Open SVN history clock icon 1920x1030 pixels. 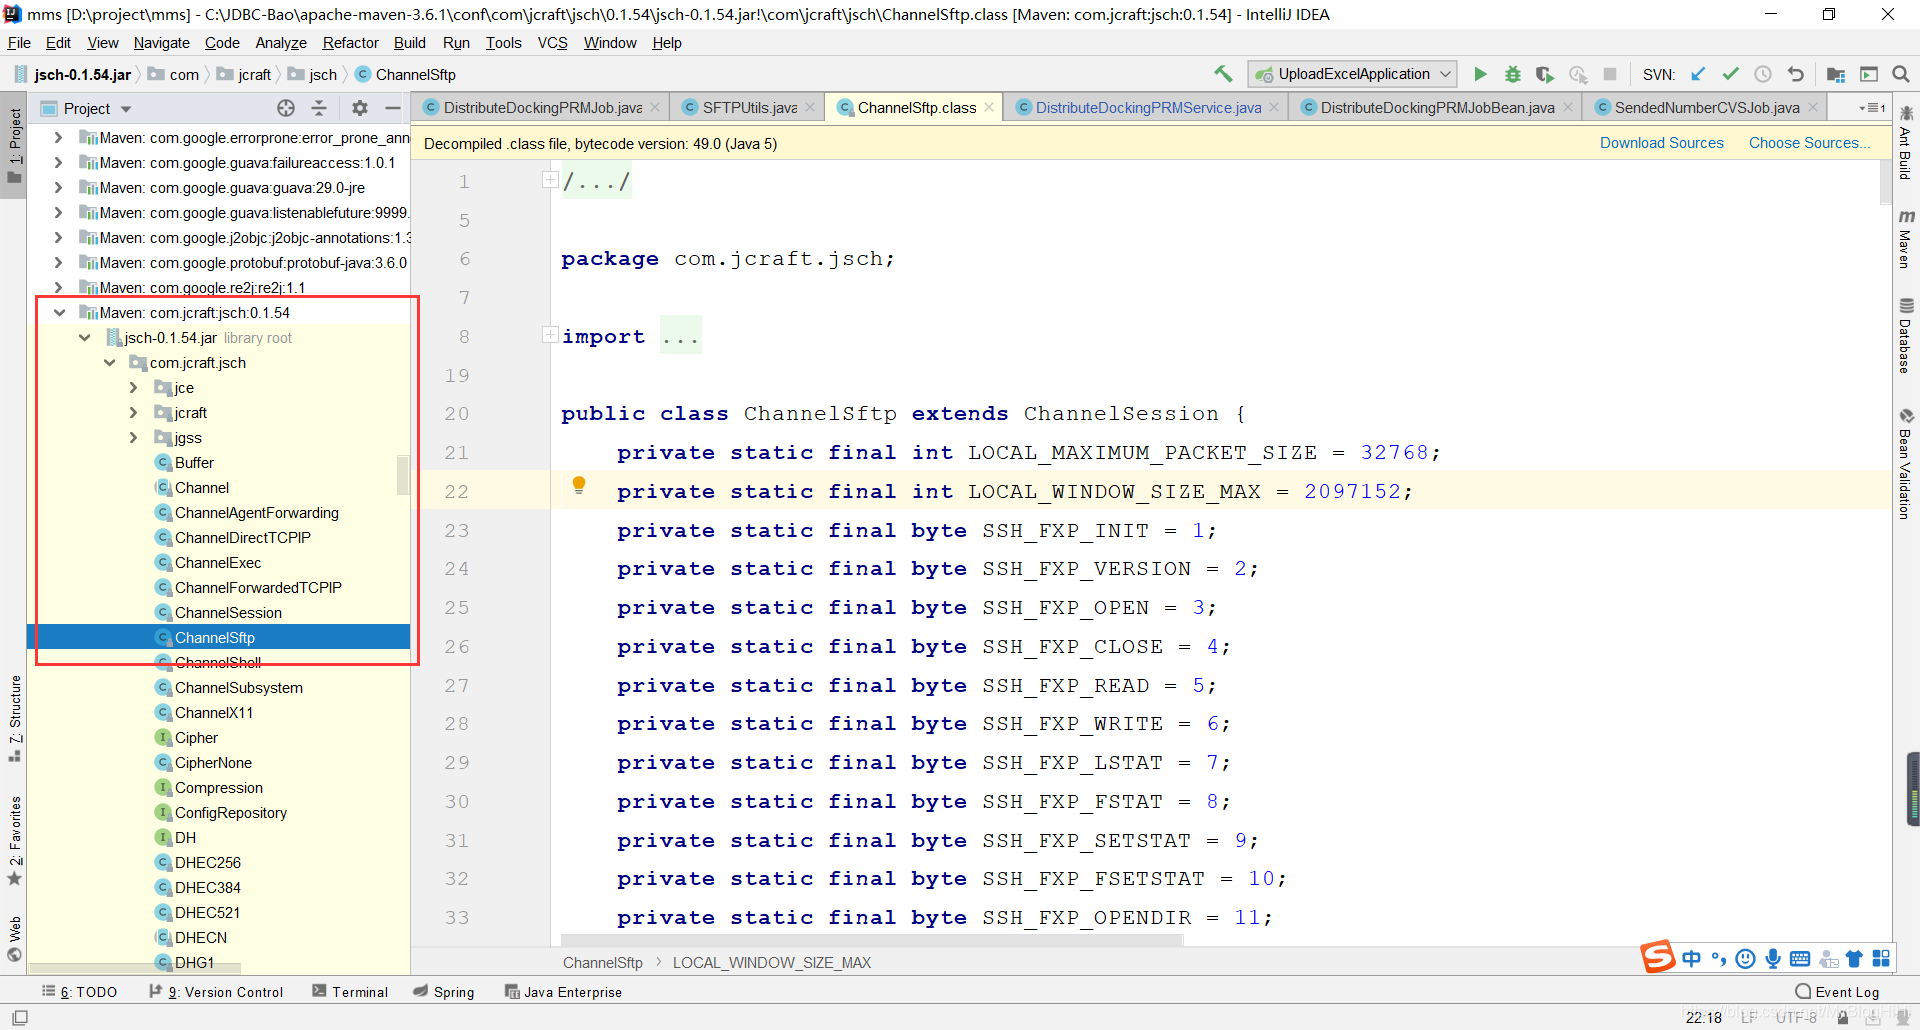[x=1763, y=74]
